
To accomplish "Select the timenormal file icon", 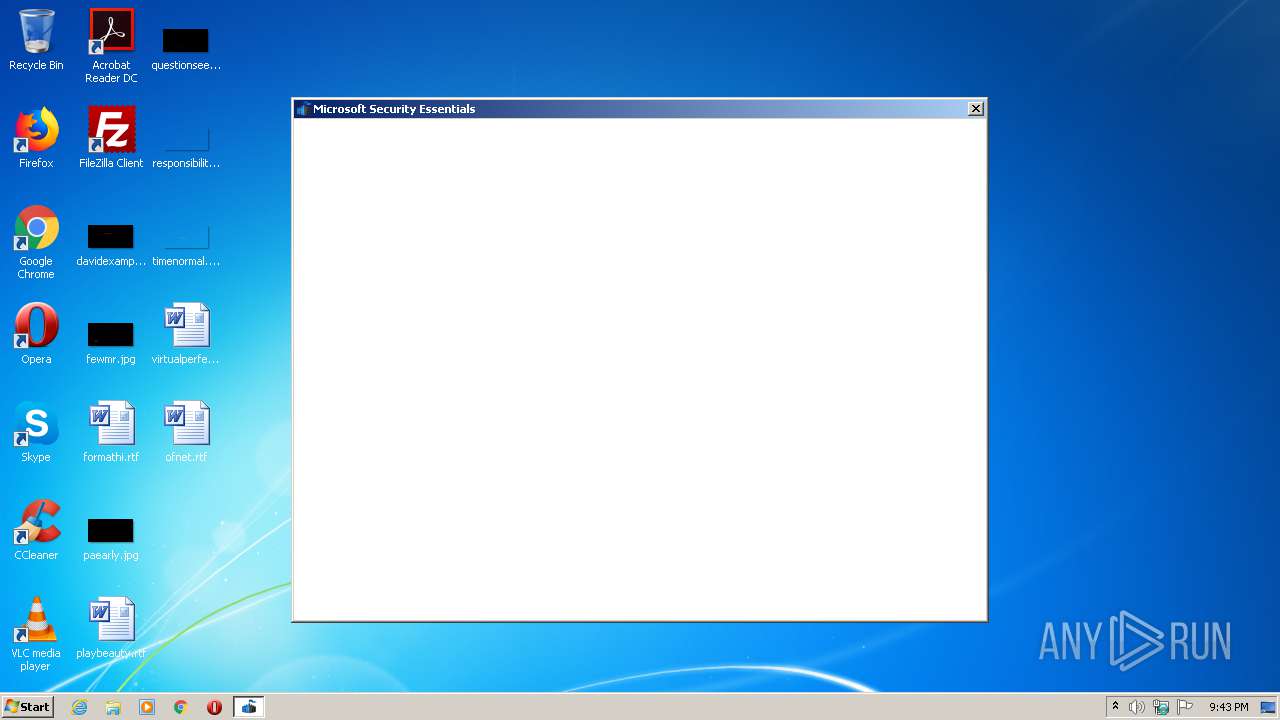I will click(x=186, y=246).
